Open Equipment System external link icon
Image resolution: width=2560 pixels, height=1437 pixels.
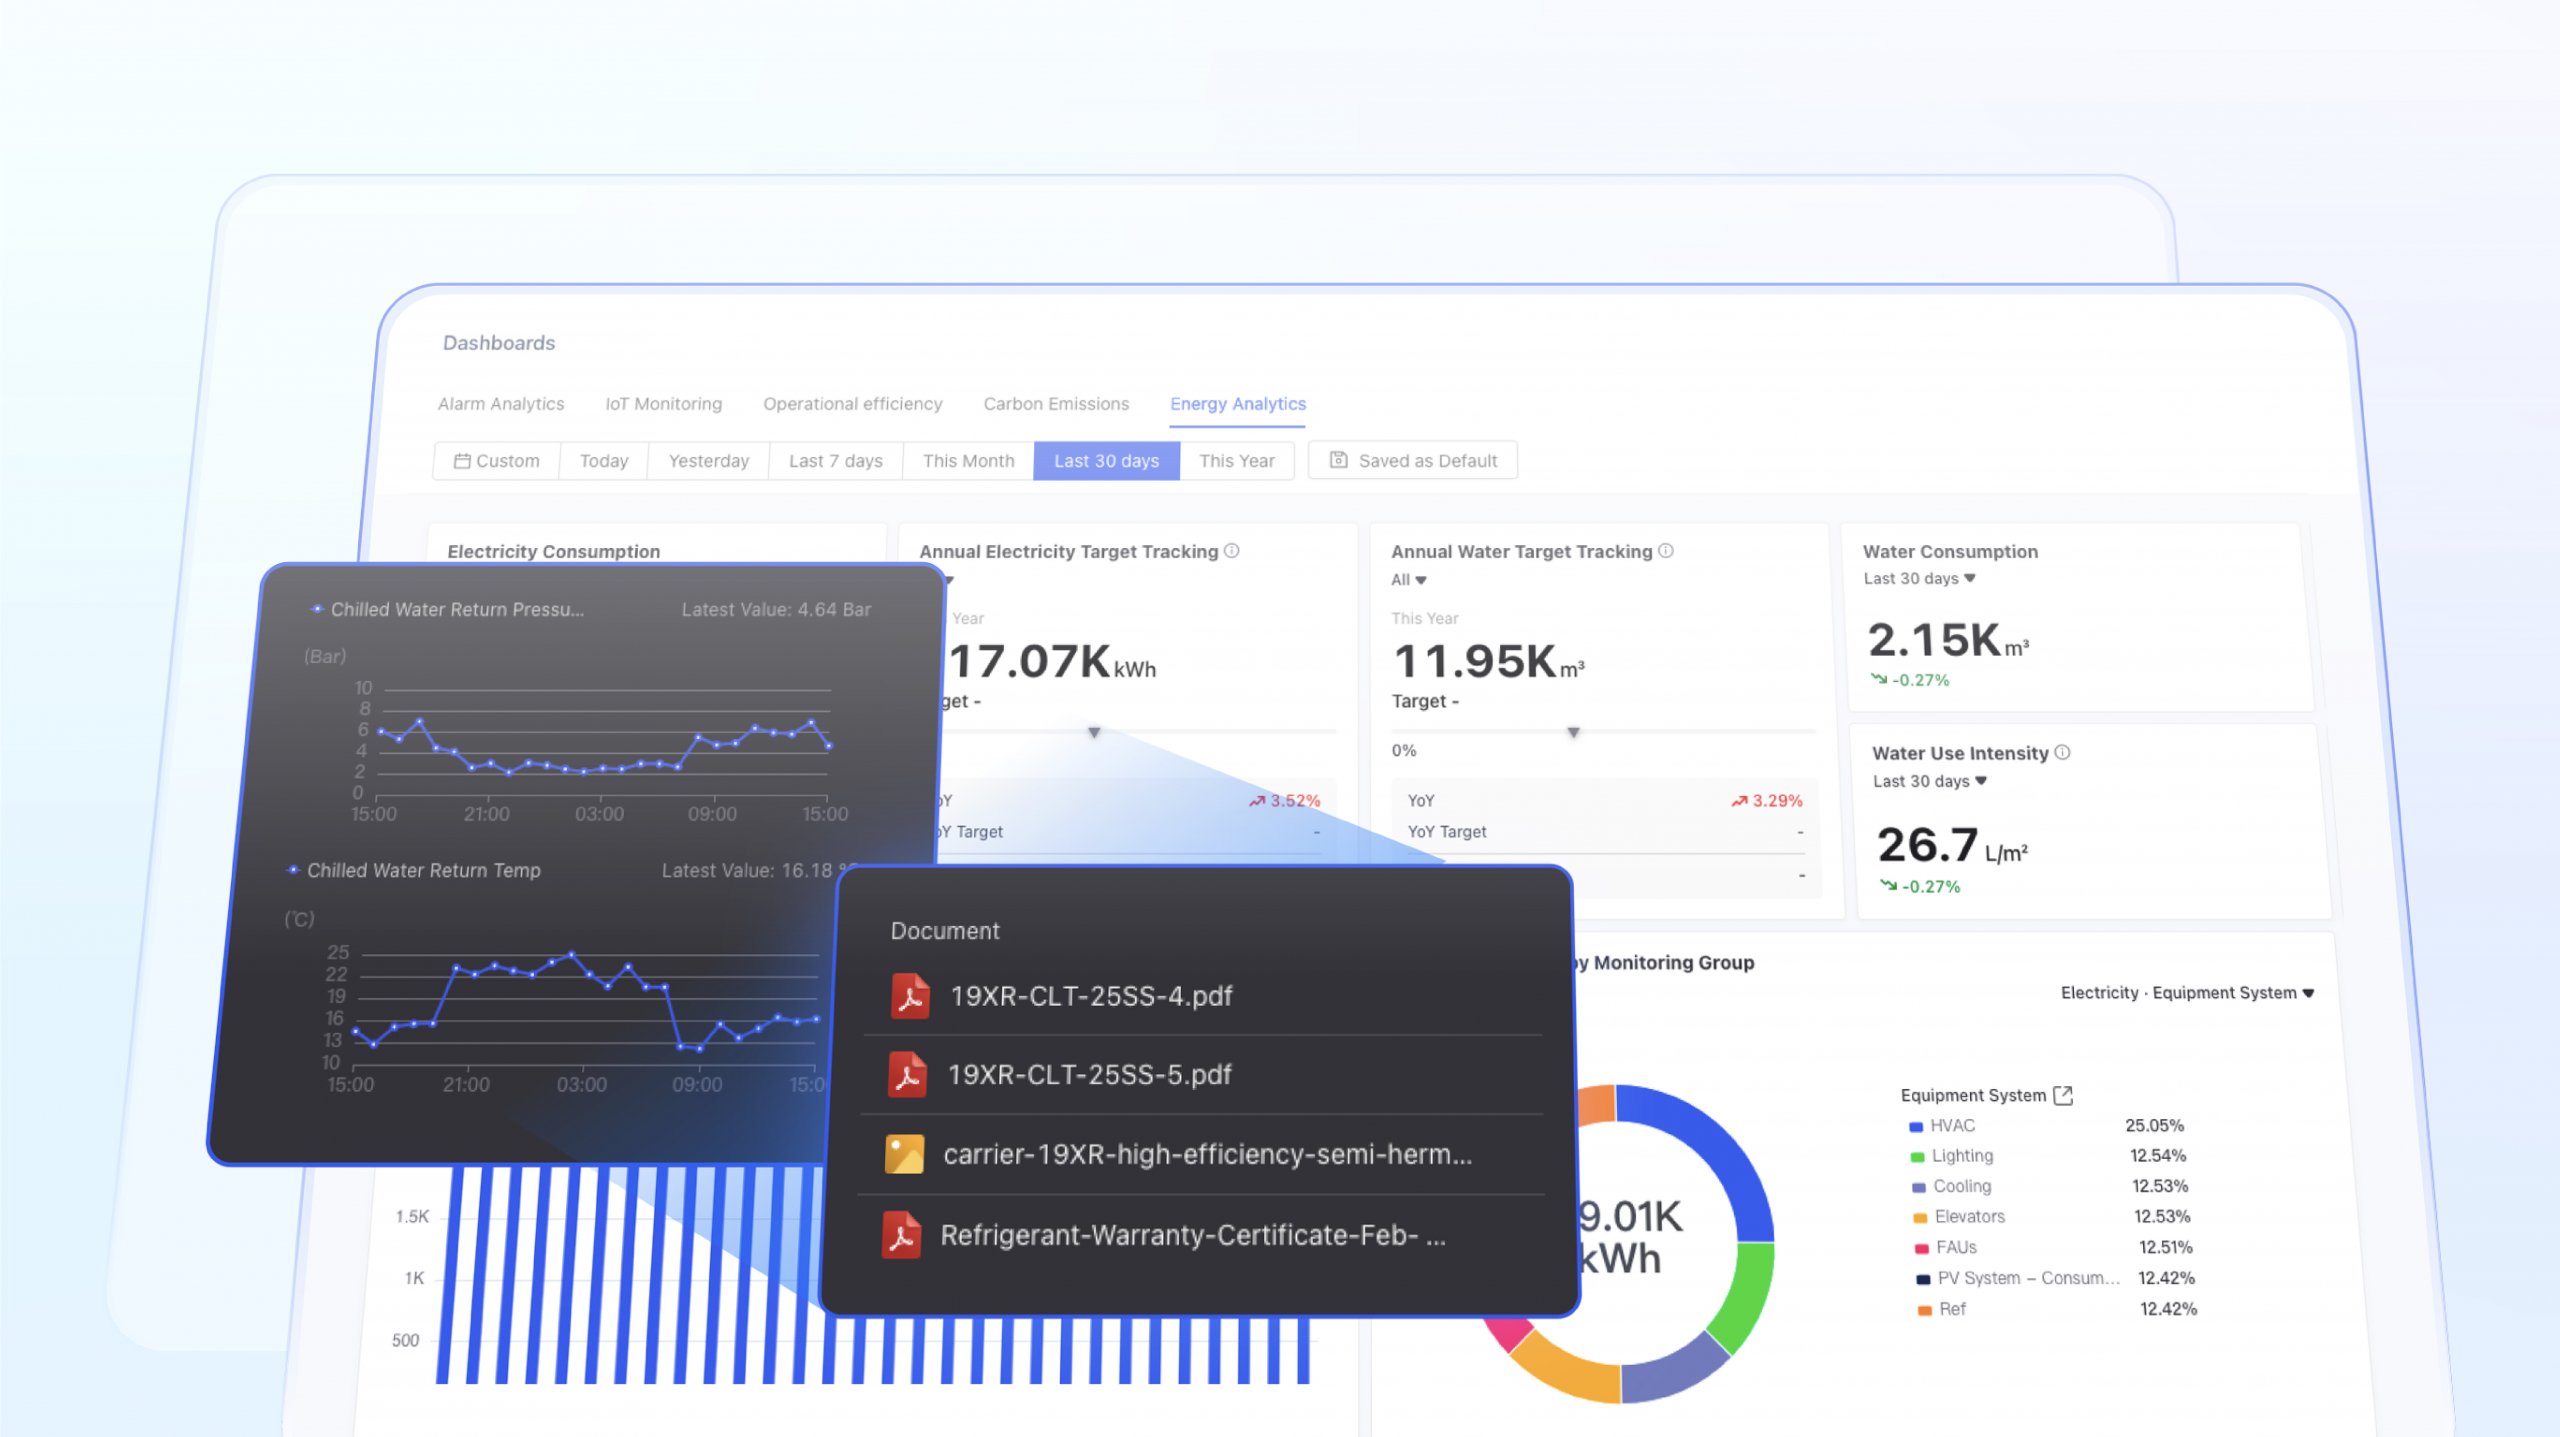(x=2063, y=1096)
